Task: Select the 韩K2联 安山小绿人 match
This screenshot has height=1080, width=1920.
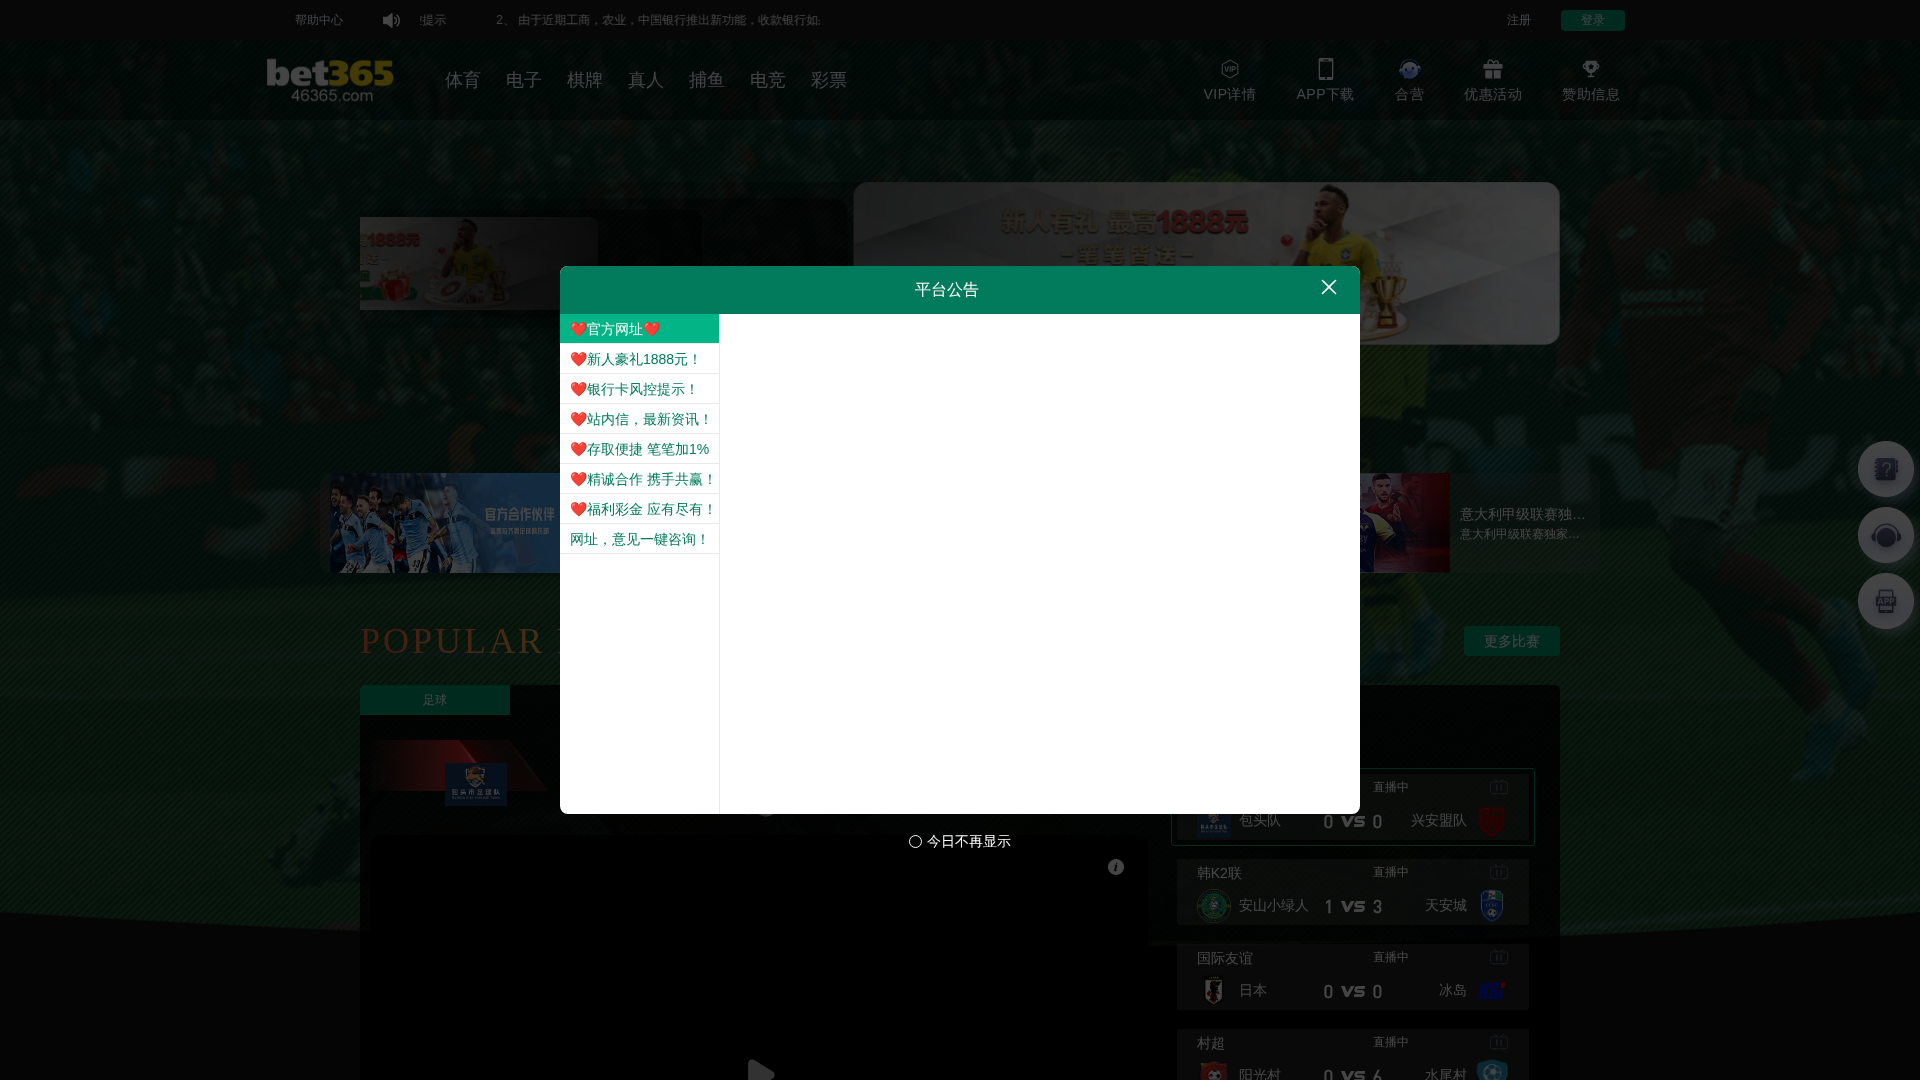Action: 1352,892
